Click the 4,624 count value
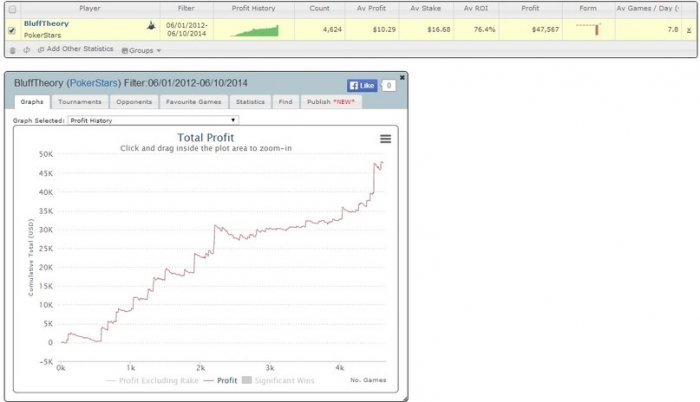The image size is (700, 402). [x=332, y=29]
